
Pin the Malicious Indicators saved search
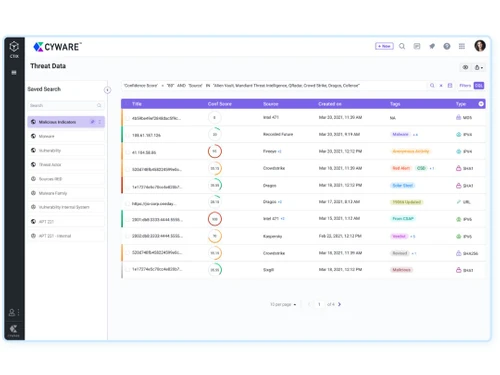pos(92,122)
